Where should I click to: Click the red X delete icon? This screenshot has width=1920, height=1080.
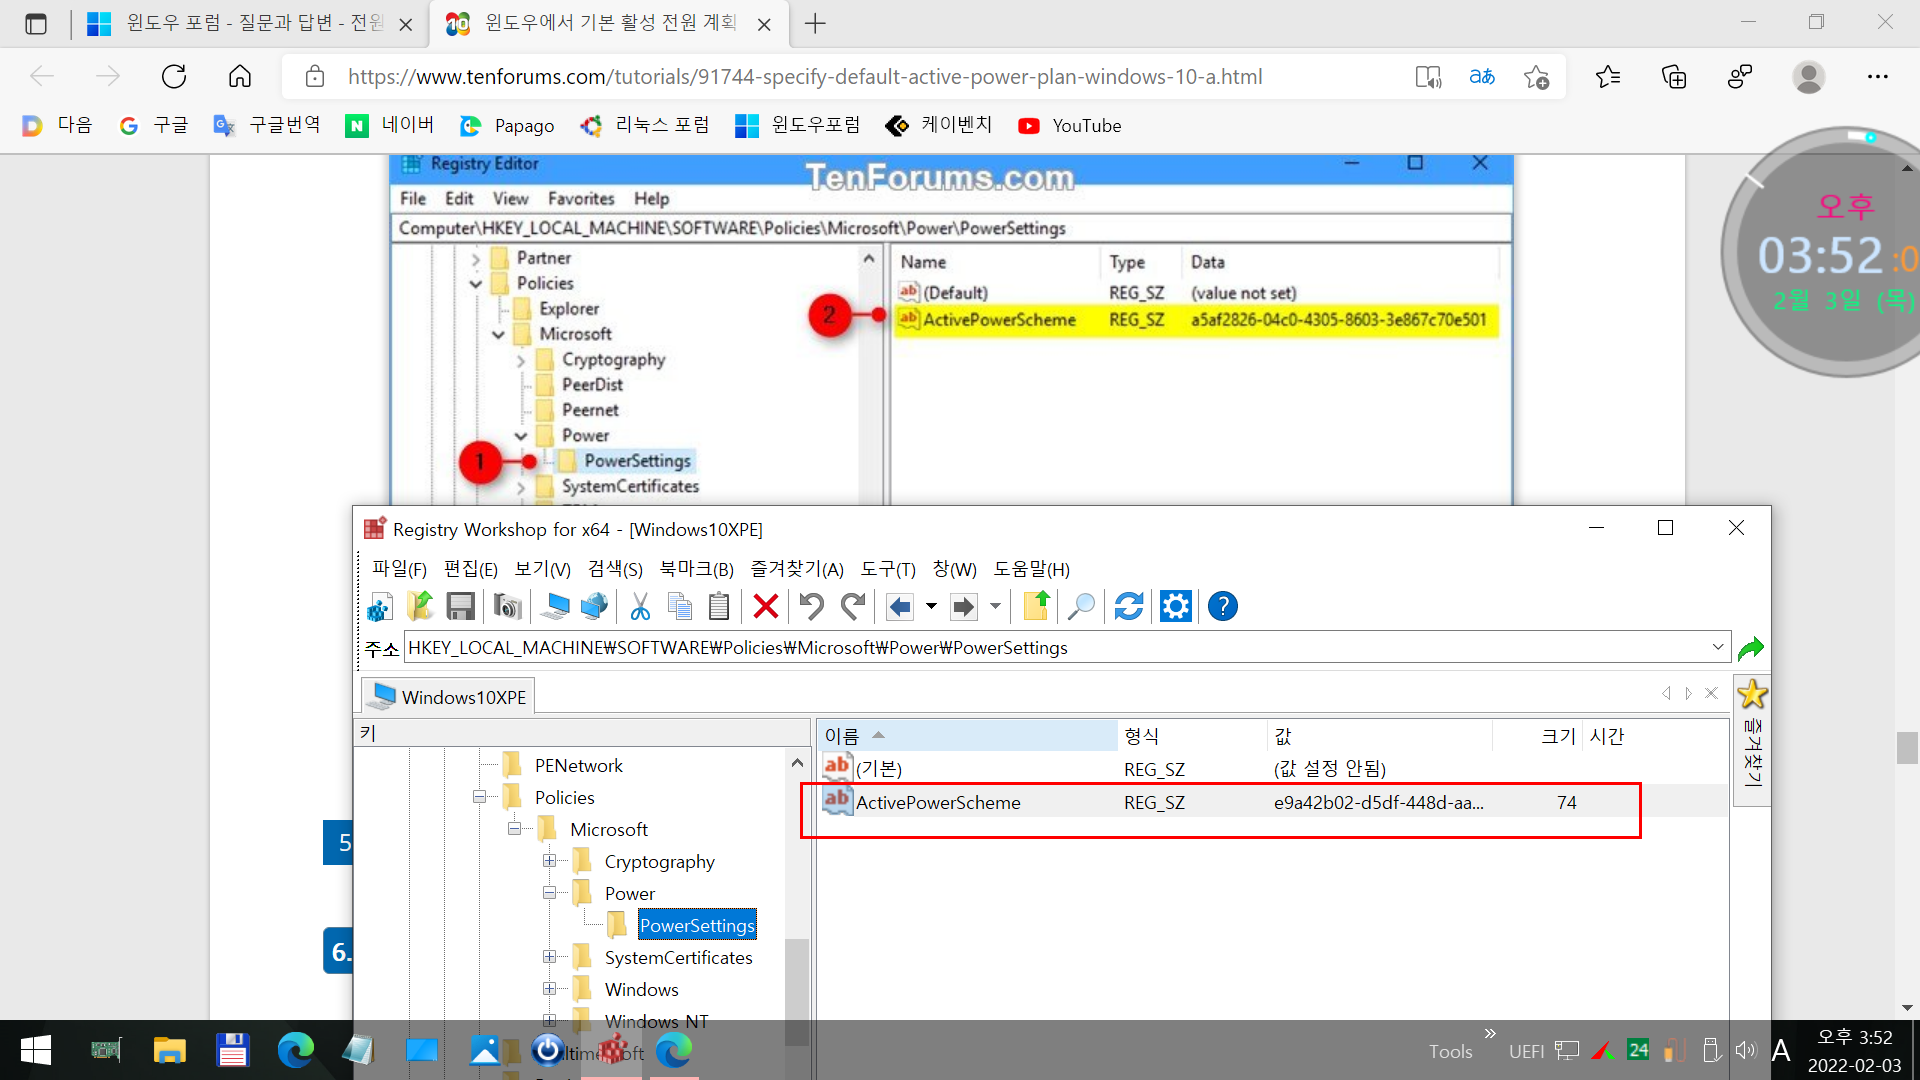coord(766,606)
